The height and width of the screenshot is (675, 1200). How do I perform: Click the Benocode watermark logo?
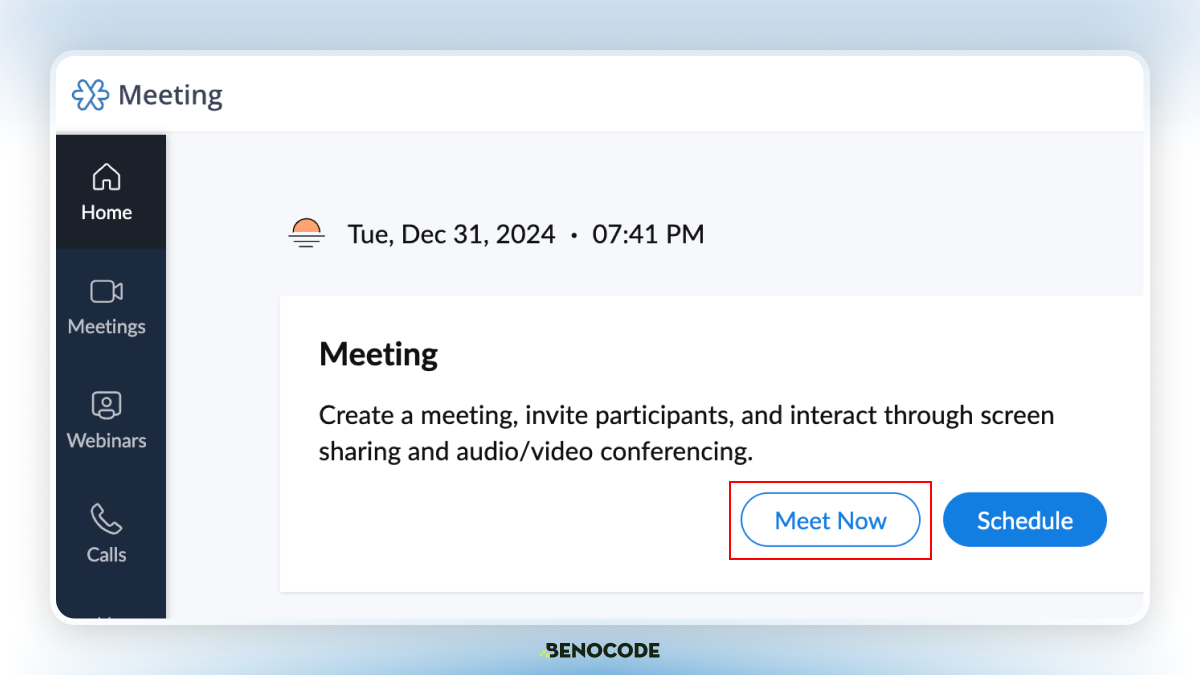[x=600, y=650]
